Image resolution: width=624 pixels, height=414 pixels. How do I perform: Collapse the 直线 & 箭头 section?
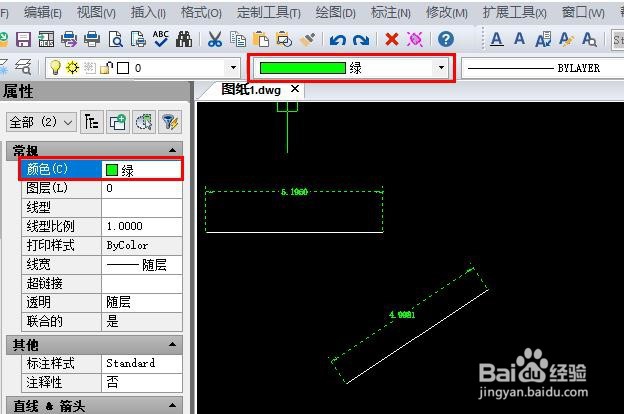pos(172,406)
